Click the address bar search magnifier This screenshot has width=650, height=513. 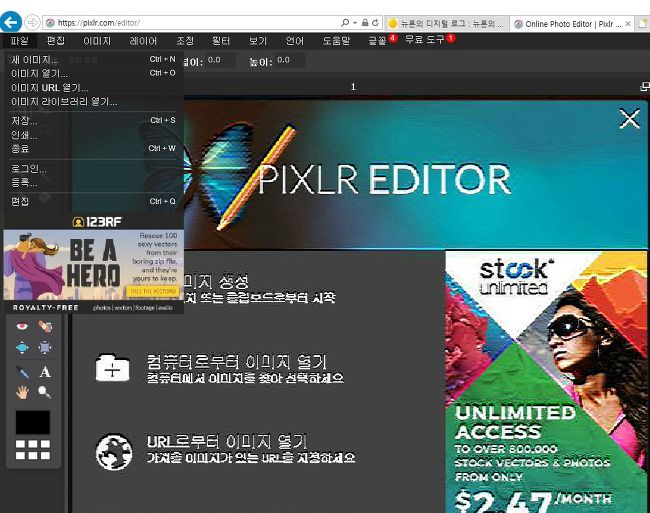pos(345,23)
